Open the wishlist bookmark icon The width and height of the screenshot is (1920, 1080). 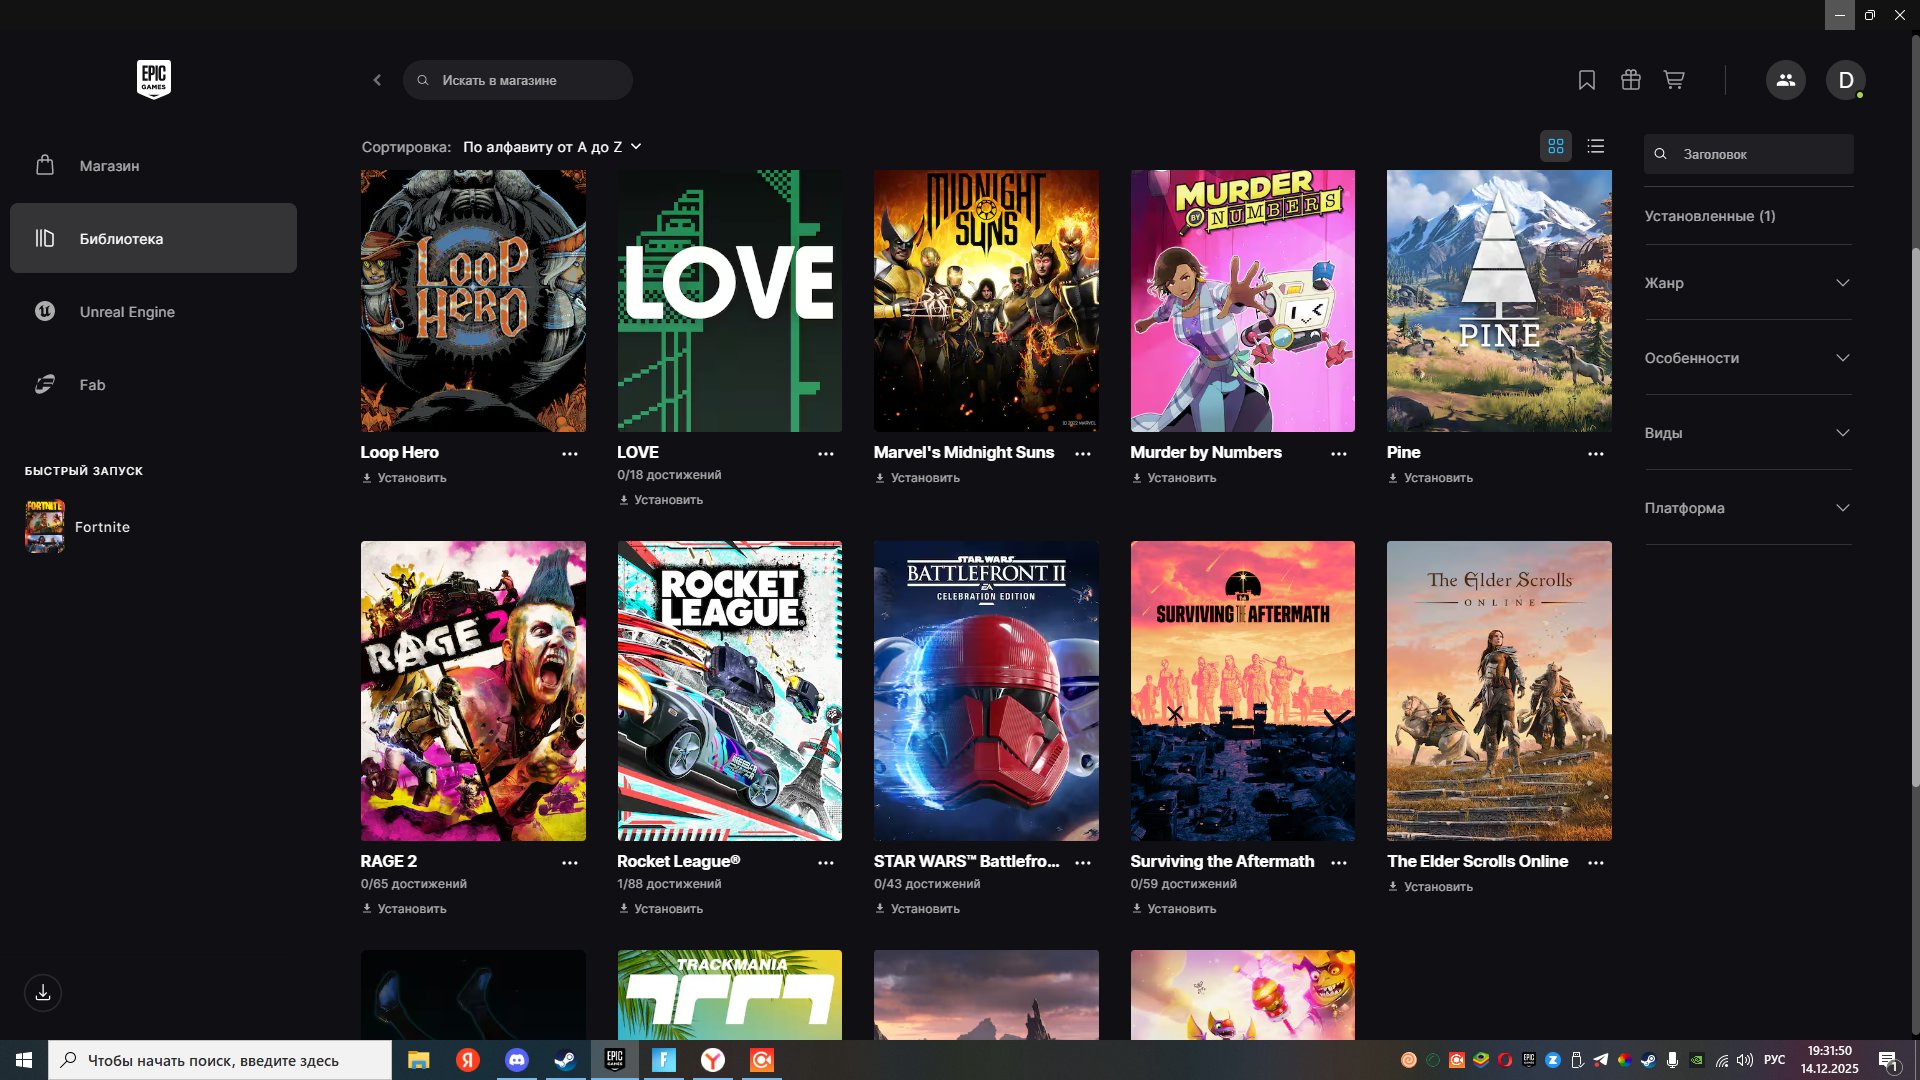[x=1586, y=80]
